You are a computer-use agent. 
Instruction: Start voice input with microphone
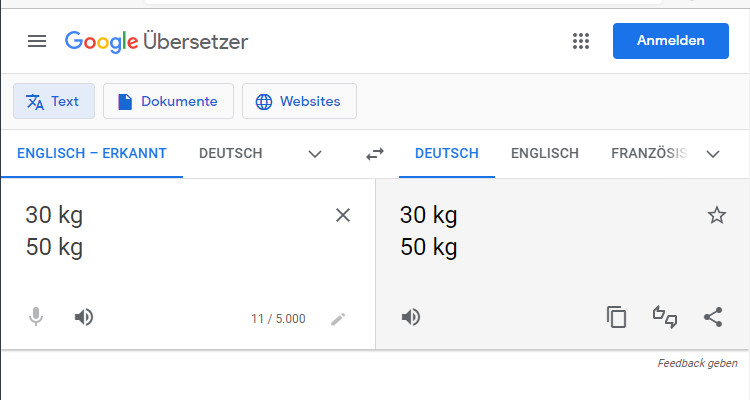[36, 317]
